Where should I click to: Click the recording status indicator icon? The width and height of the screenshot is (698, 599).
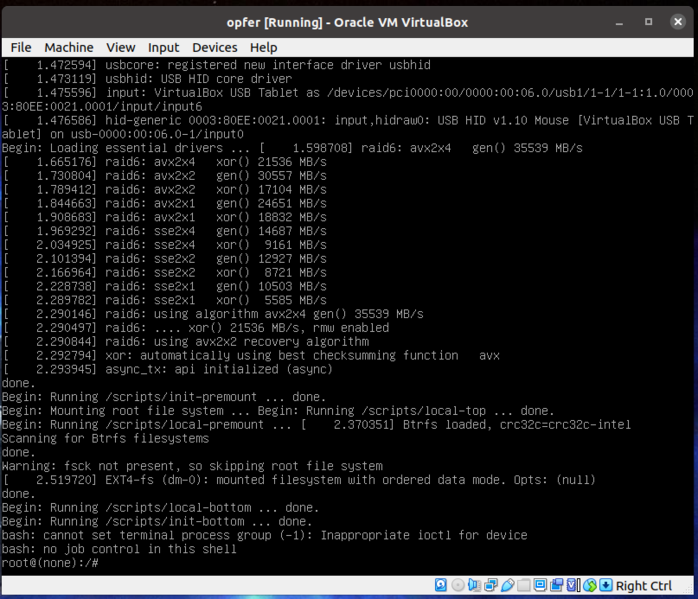click(557, 585)
